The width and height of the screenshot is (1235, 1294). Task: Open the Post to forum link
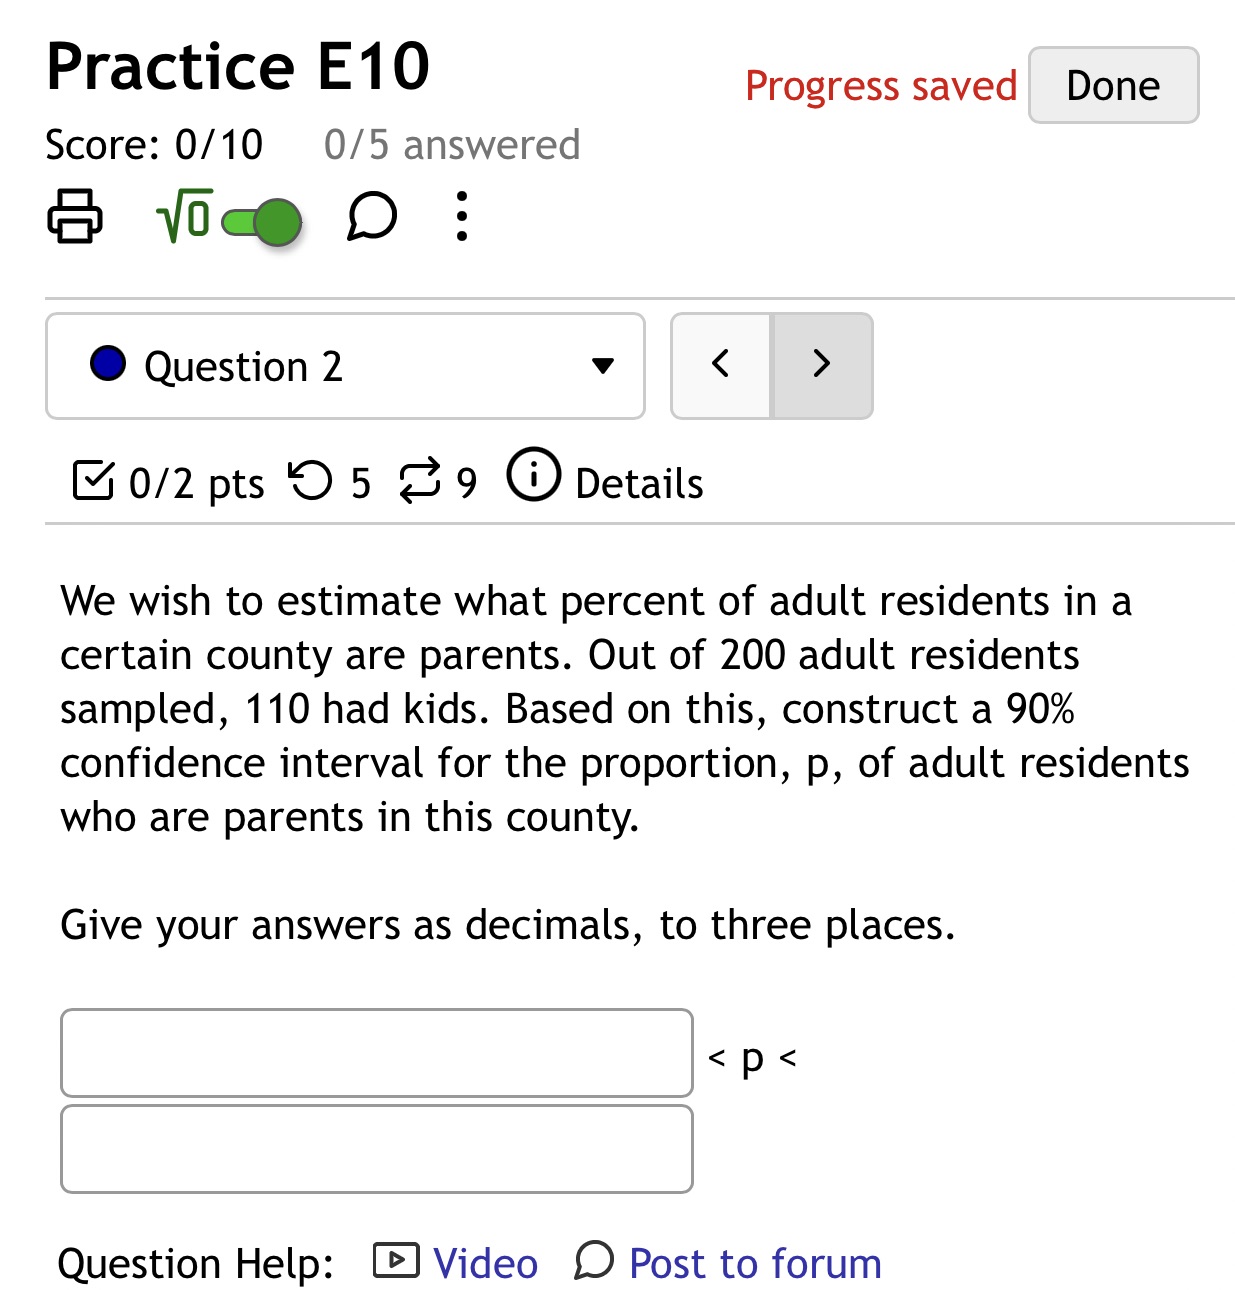click(x=753, y=1263)
